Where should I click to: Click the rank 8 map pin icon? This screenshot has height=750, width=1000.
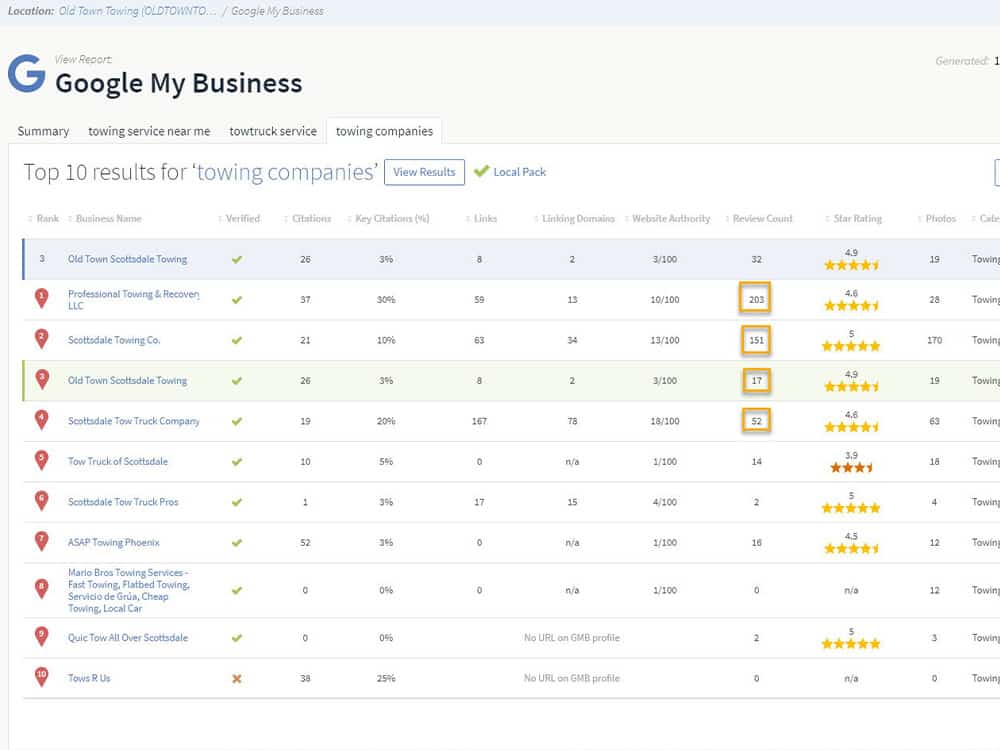coord(41,588)
